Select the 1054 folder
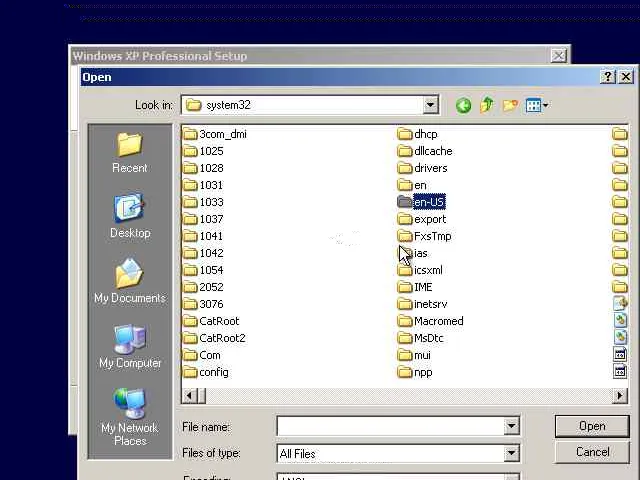640x480 pixels. pyautogui.click(x=203, y=270)
